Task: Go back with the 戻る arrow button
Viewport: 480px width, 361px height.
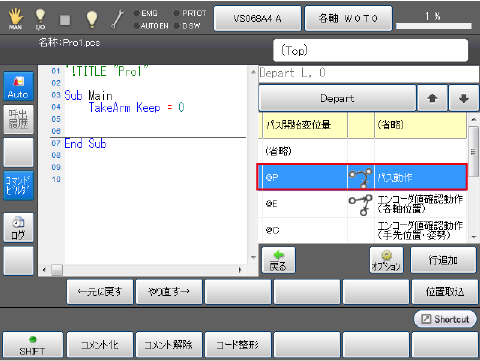Action: pos(278,260)
